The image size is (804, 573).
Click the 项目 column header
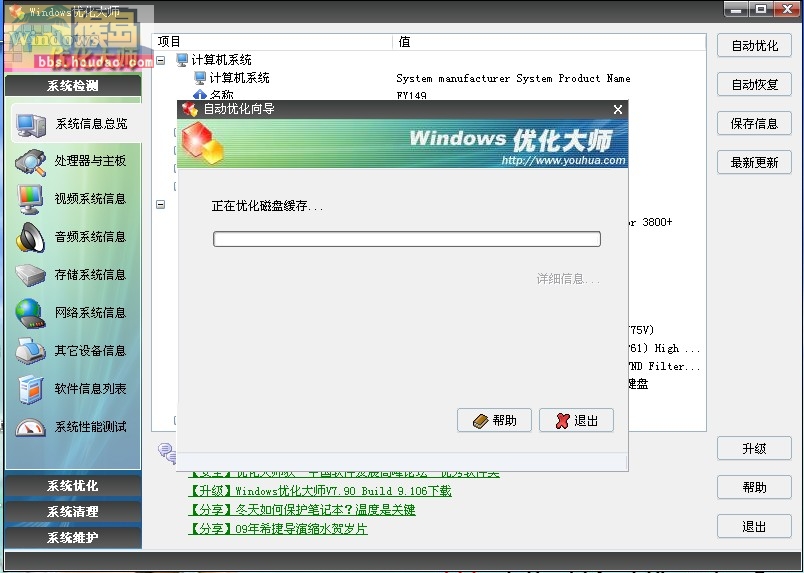coord(273,42)
